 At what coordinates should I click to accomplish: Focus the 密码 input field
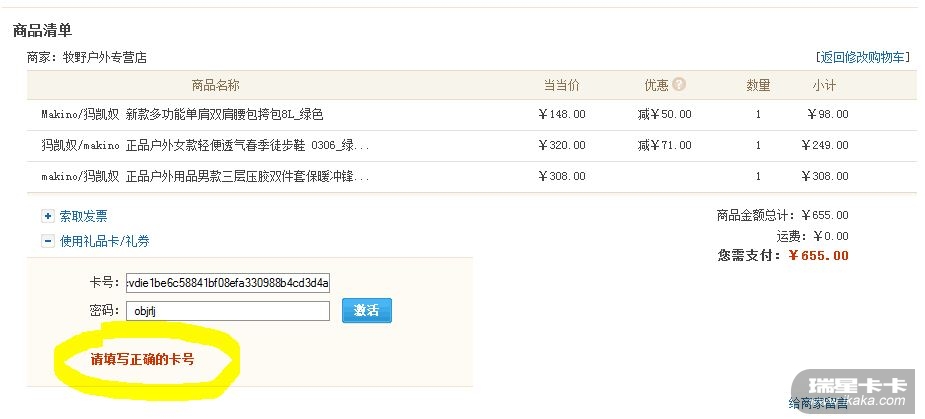[228, 311]
